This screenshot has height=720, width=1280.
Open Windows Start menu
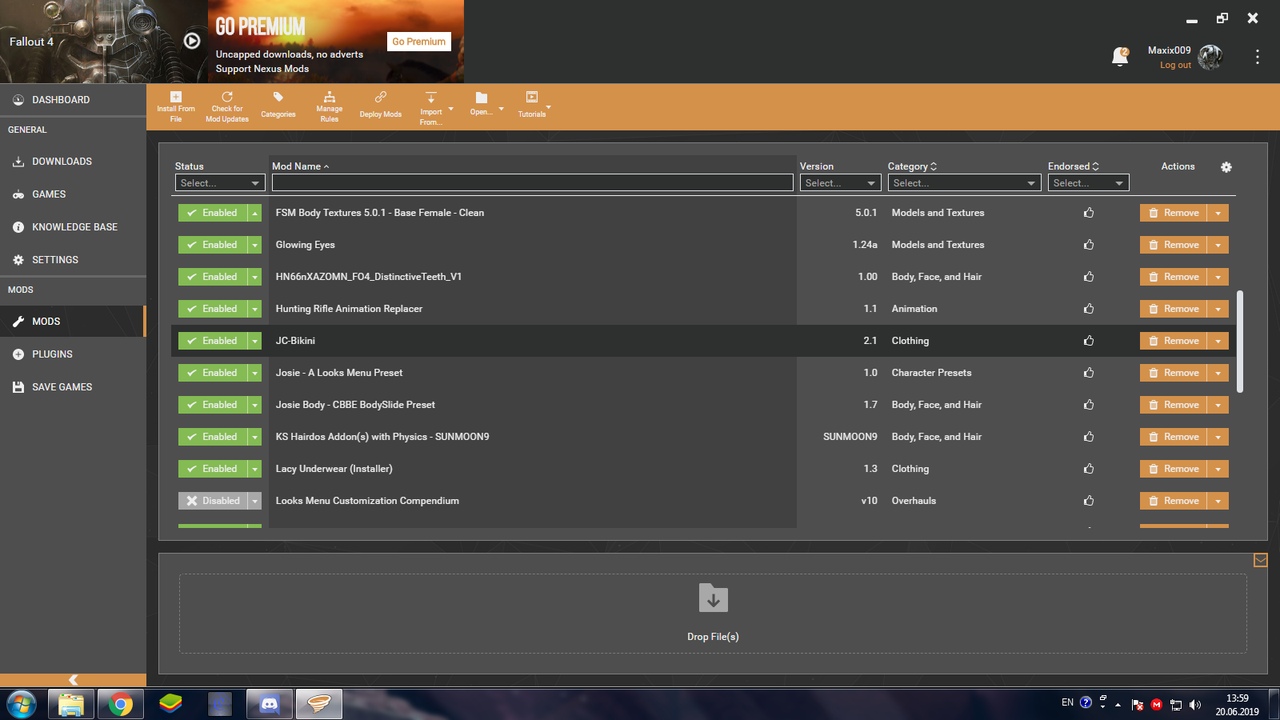tap(21, 704)
